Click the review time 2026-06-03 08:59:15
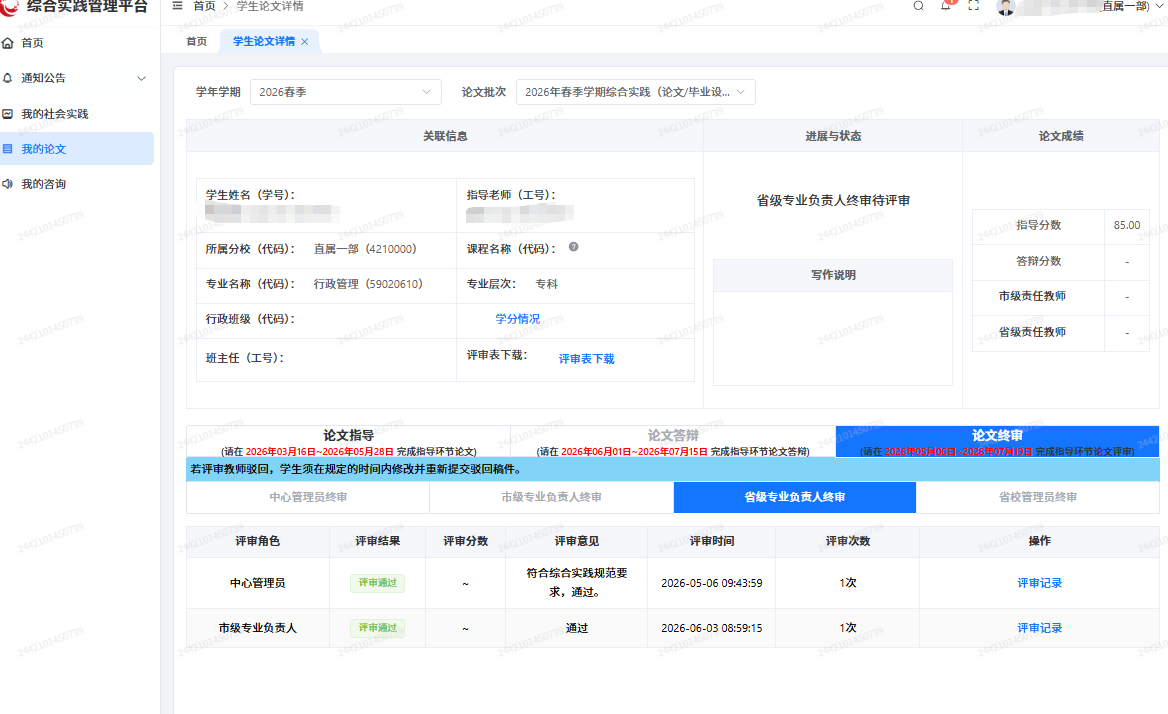The height and width of the screenshot is (714, 1168). (711, 628)
